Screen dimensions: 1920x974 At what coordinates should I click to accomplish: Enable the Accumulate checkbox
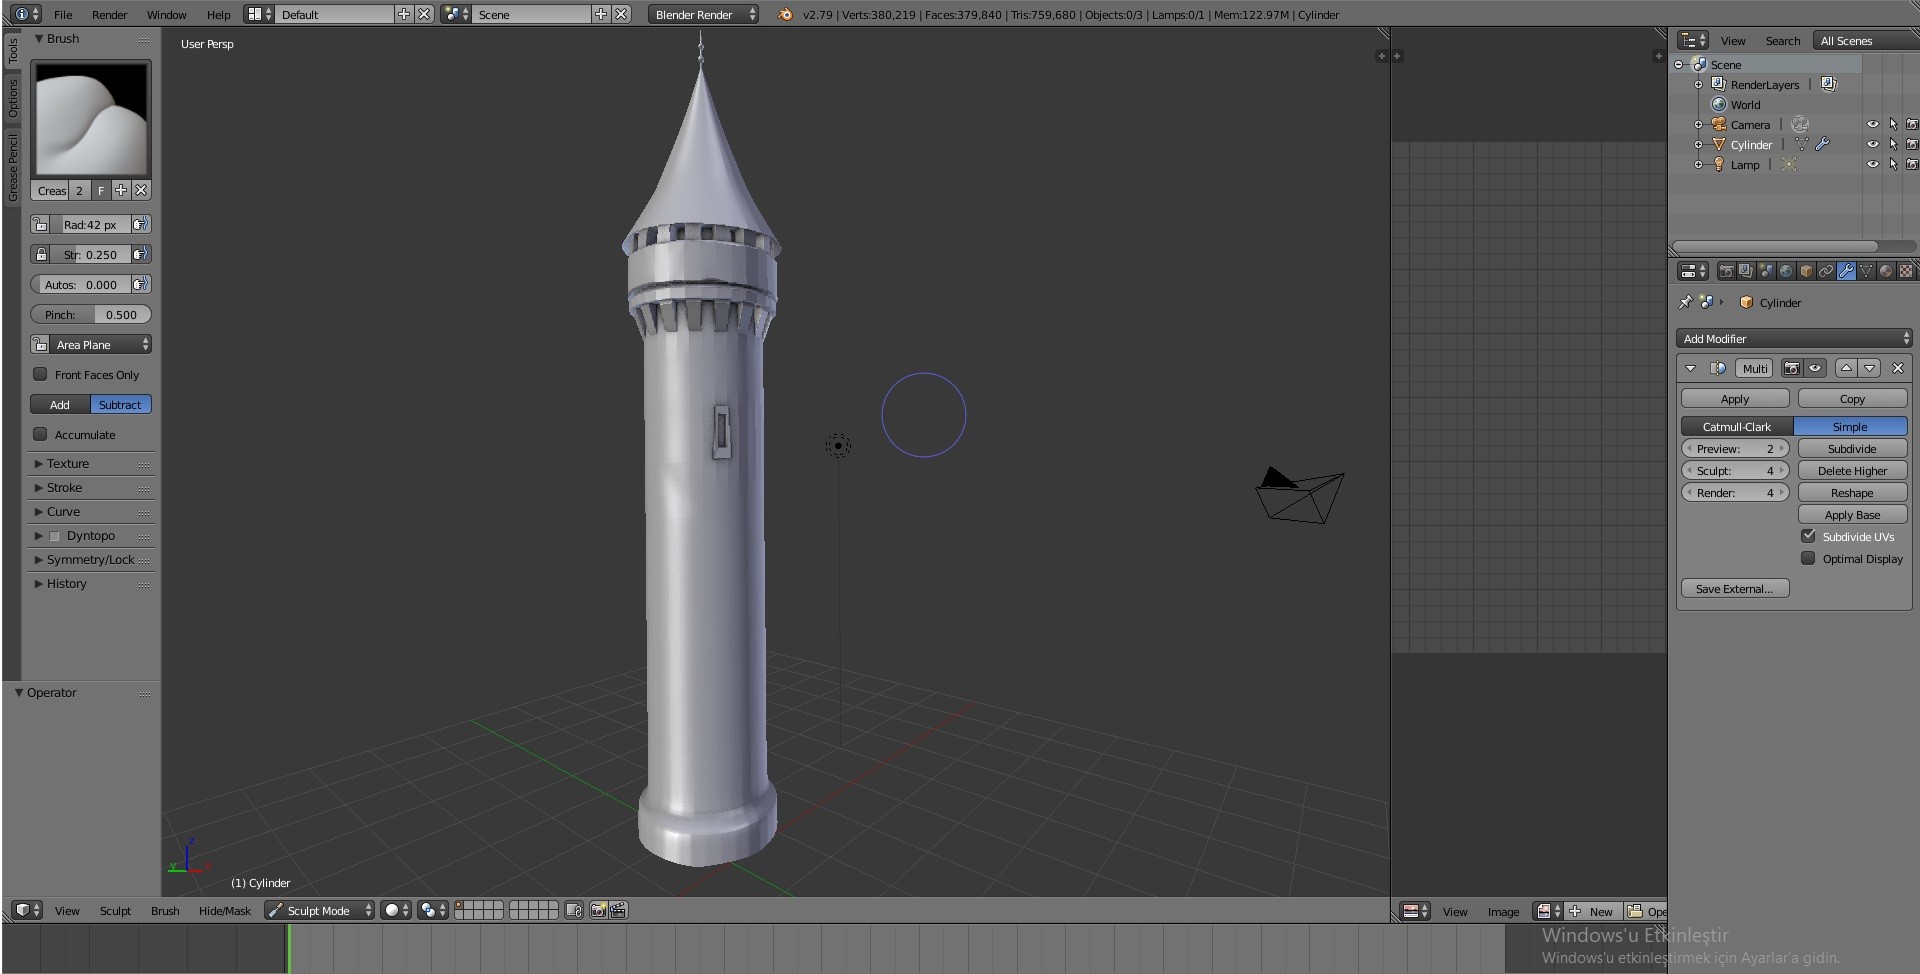[40, 434]
